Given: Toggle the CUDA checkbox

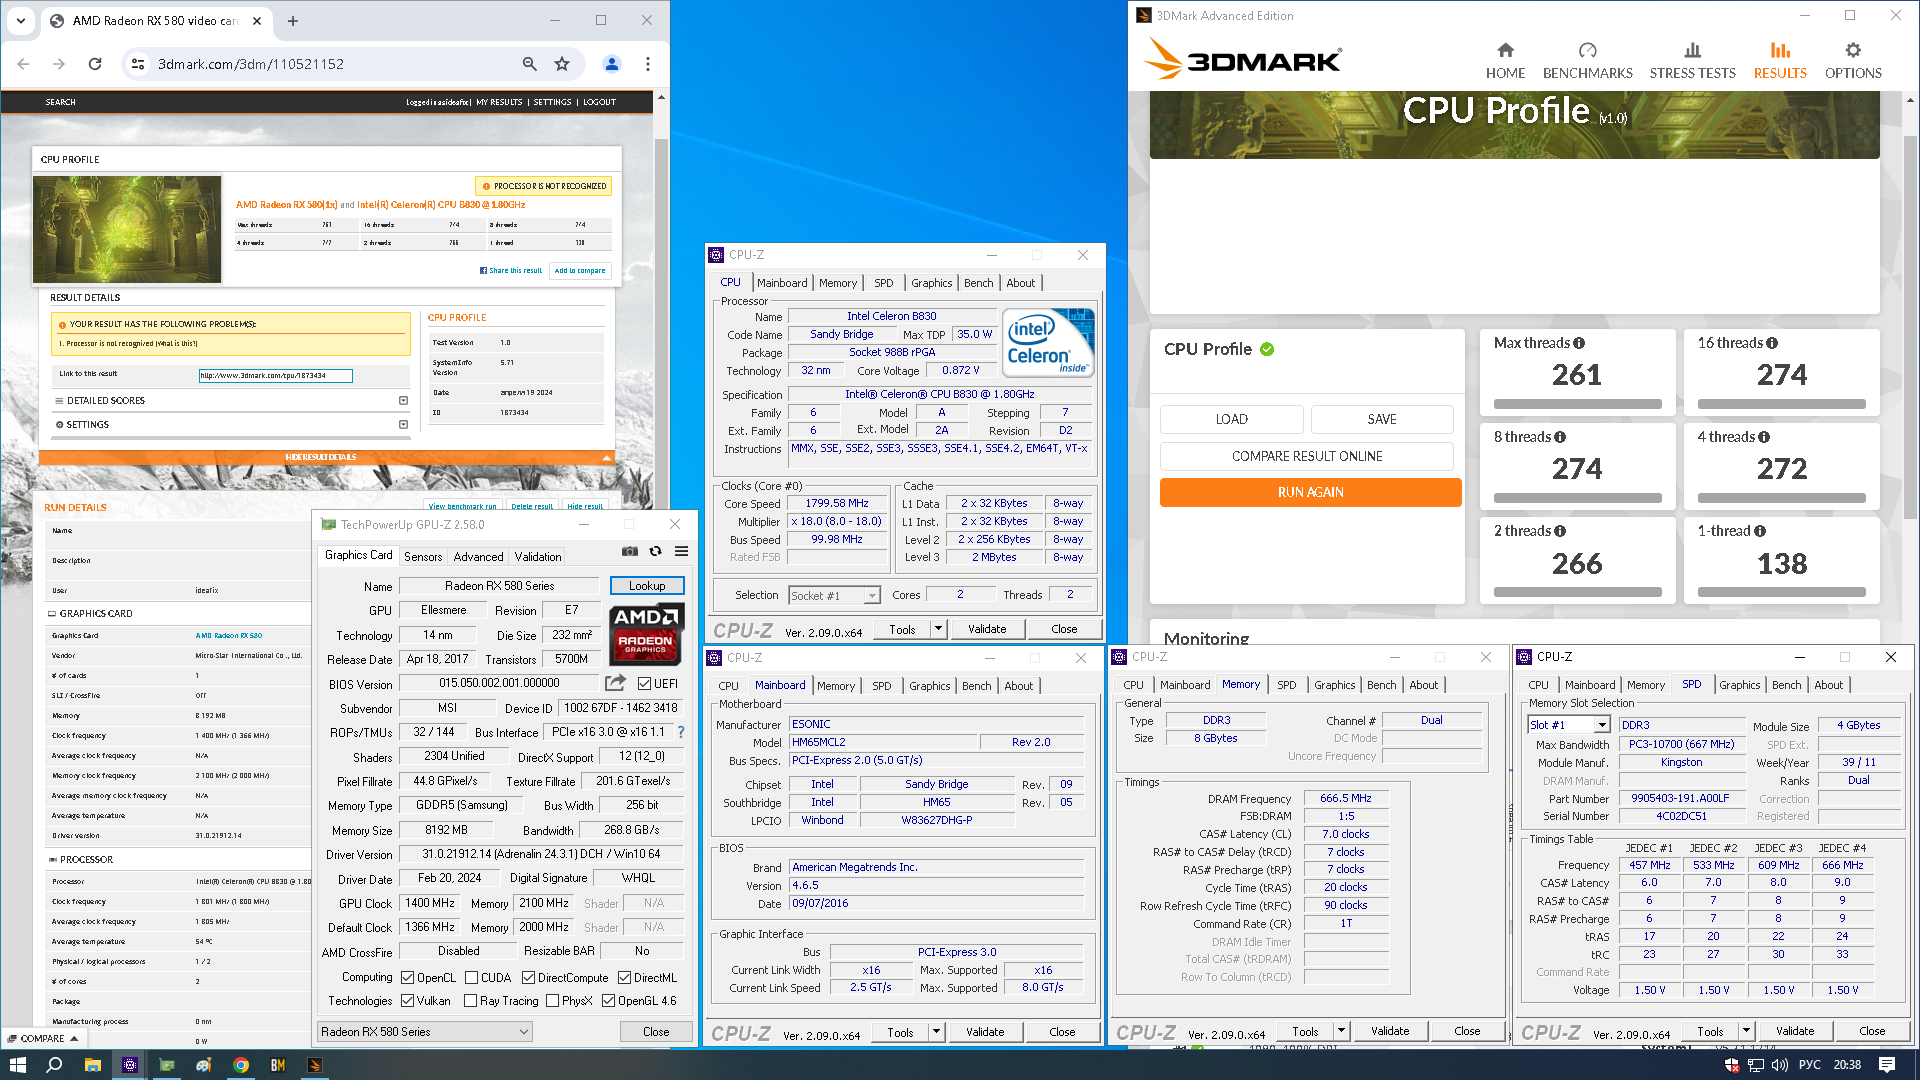Looking at the screenshot, I should point(471,978).
